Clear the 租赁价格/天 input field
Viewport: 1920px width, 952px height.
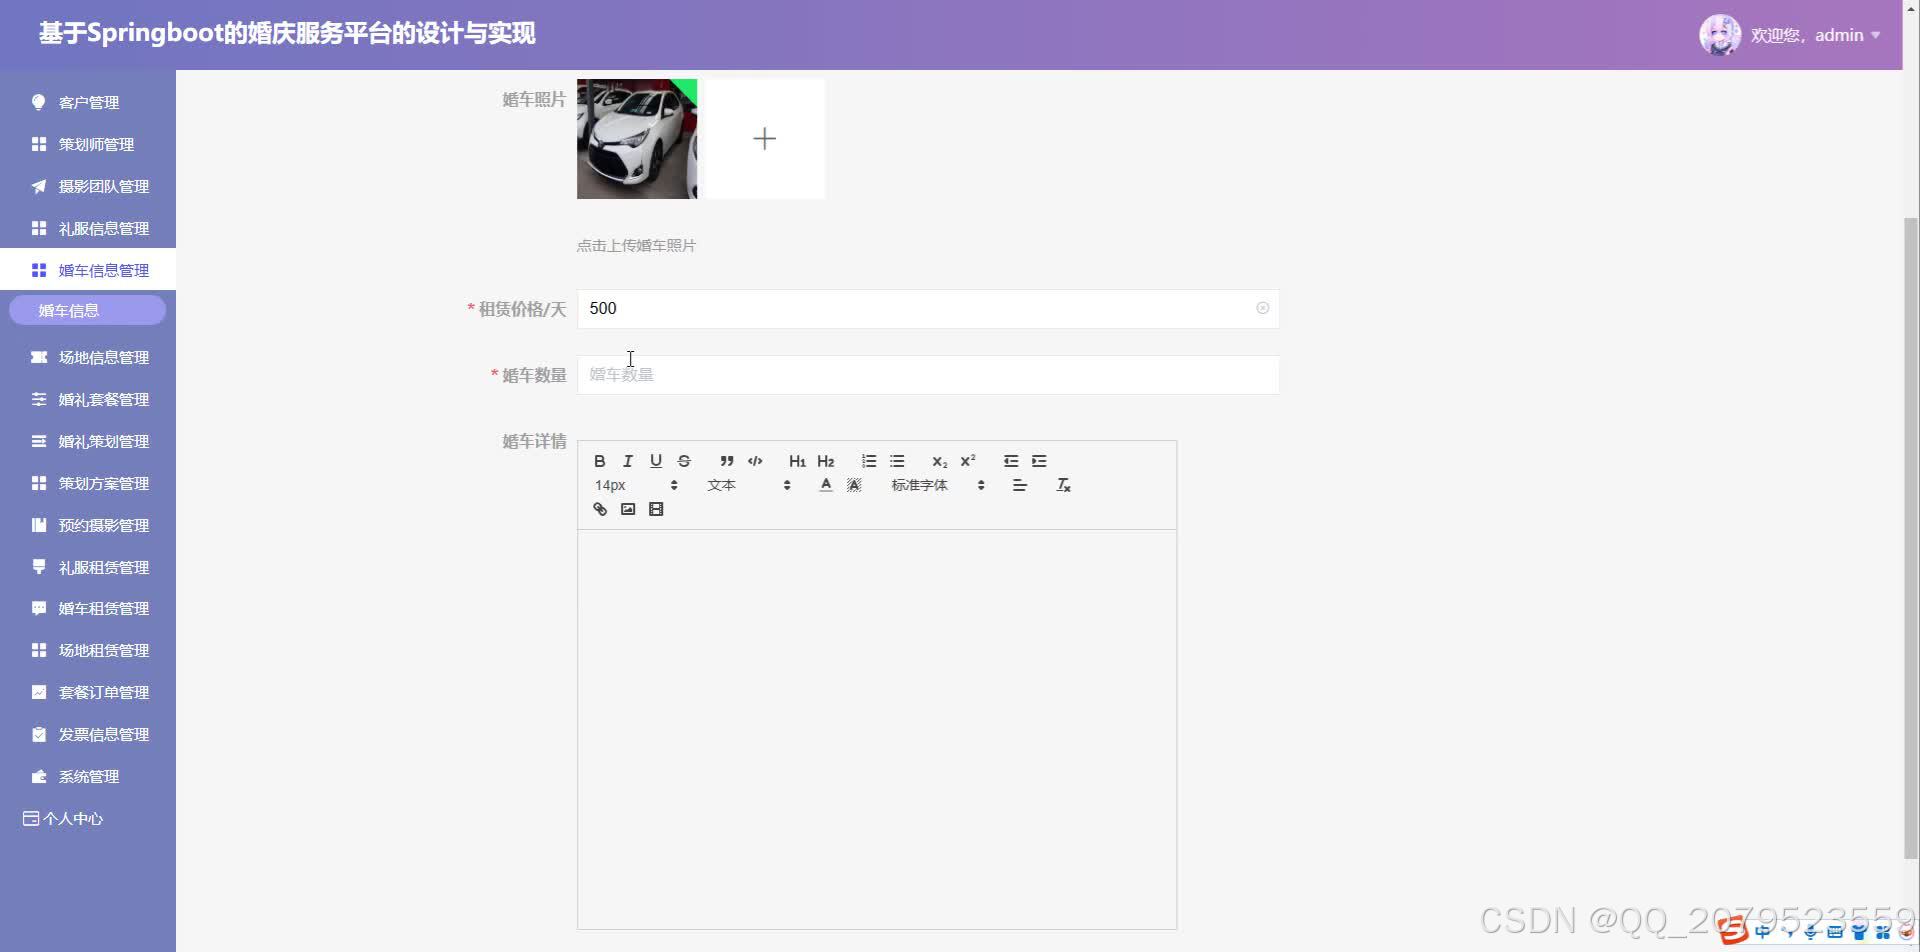(x=1262, y=308)
